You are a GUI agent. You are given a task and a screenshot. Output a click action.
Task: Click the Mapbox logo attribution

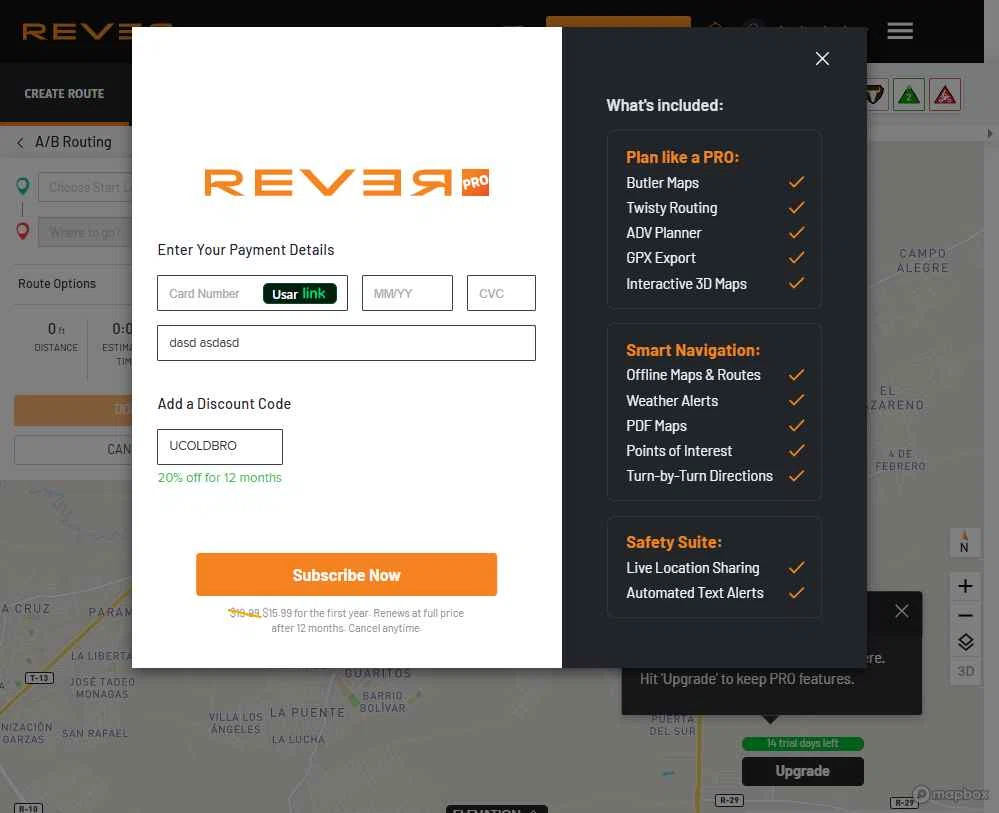click(951, 794)
